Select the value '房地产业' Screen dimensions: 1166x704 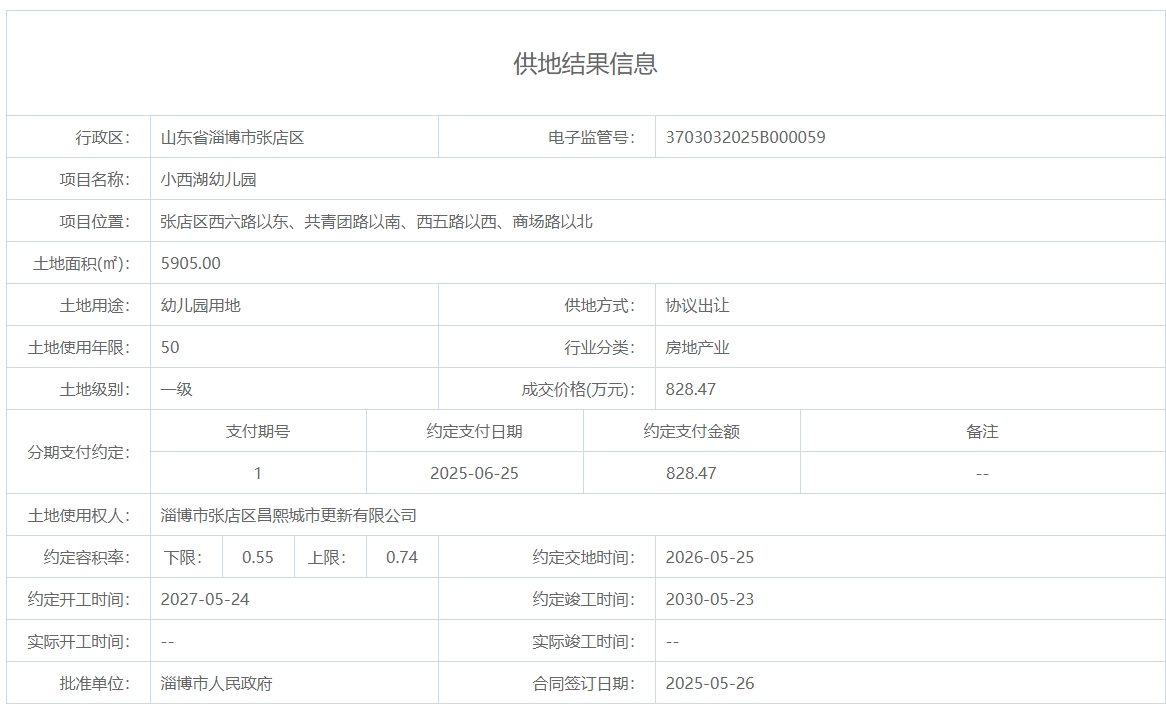[x=698, y=347]
